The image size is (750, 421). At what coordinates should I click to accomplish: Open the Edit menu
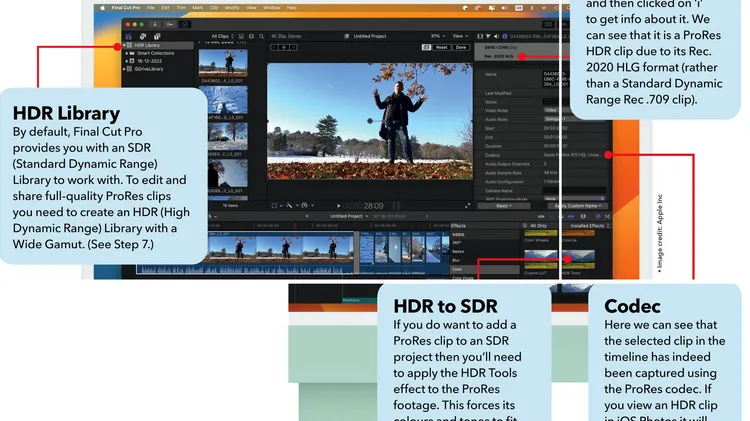coord(165,8)
